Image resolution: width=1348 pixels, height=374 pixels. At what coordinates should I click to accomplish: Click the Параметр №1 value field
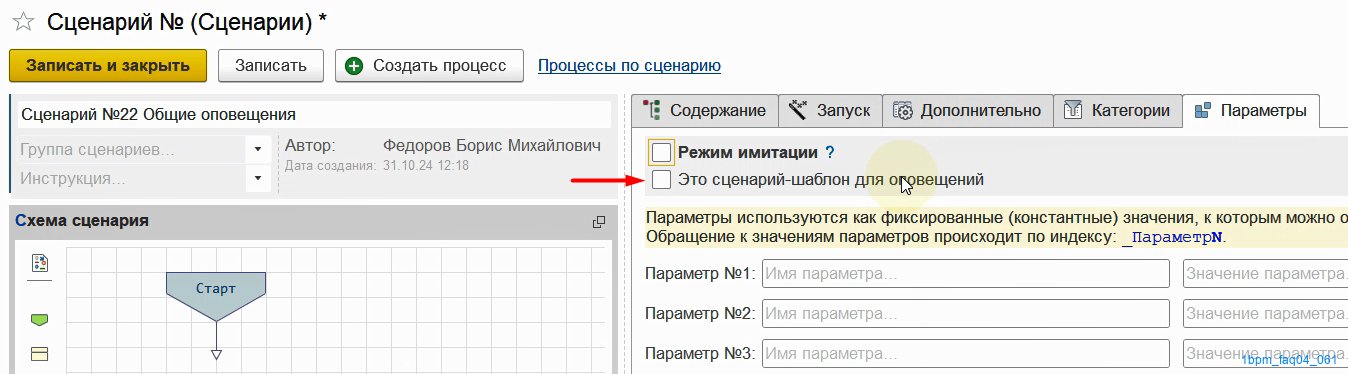tap(1265, 274)
